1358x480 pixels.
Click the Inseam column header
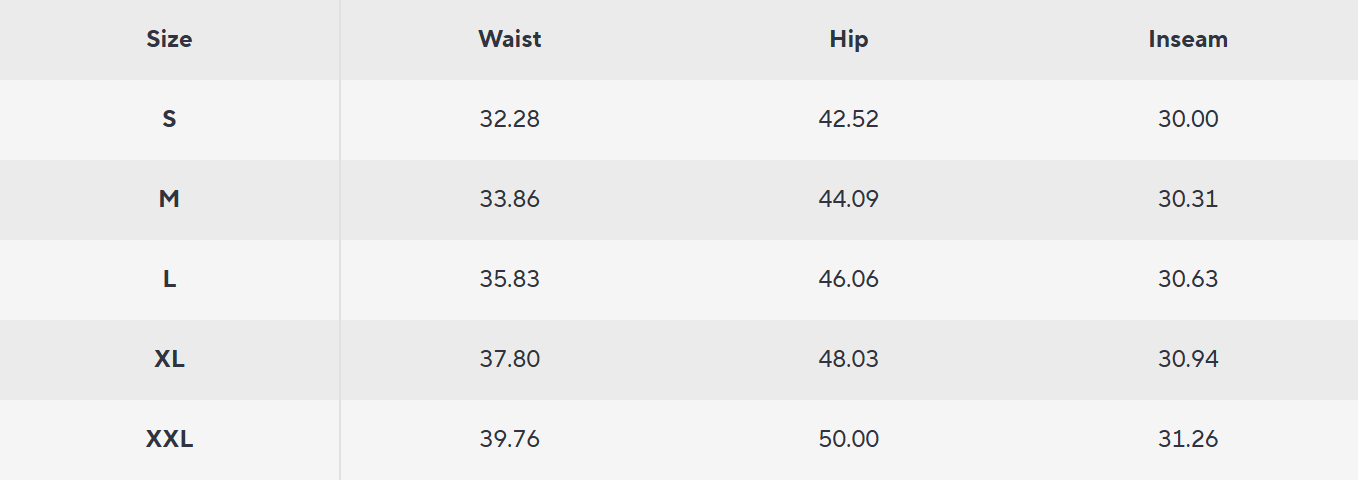pyautogui.click(x=1188, y=39)
